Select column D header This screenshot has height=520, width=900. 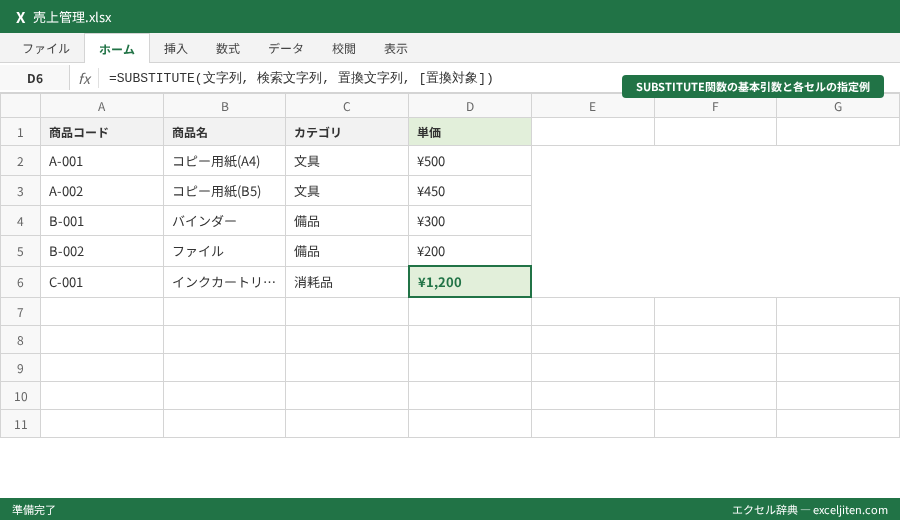[x=470, y=106]
